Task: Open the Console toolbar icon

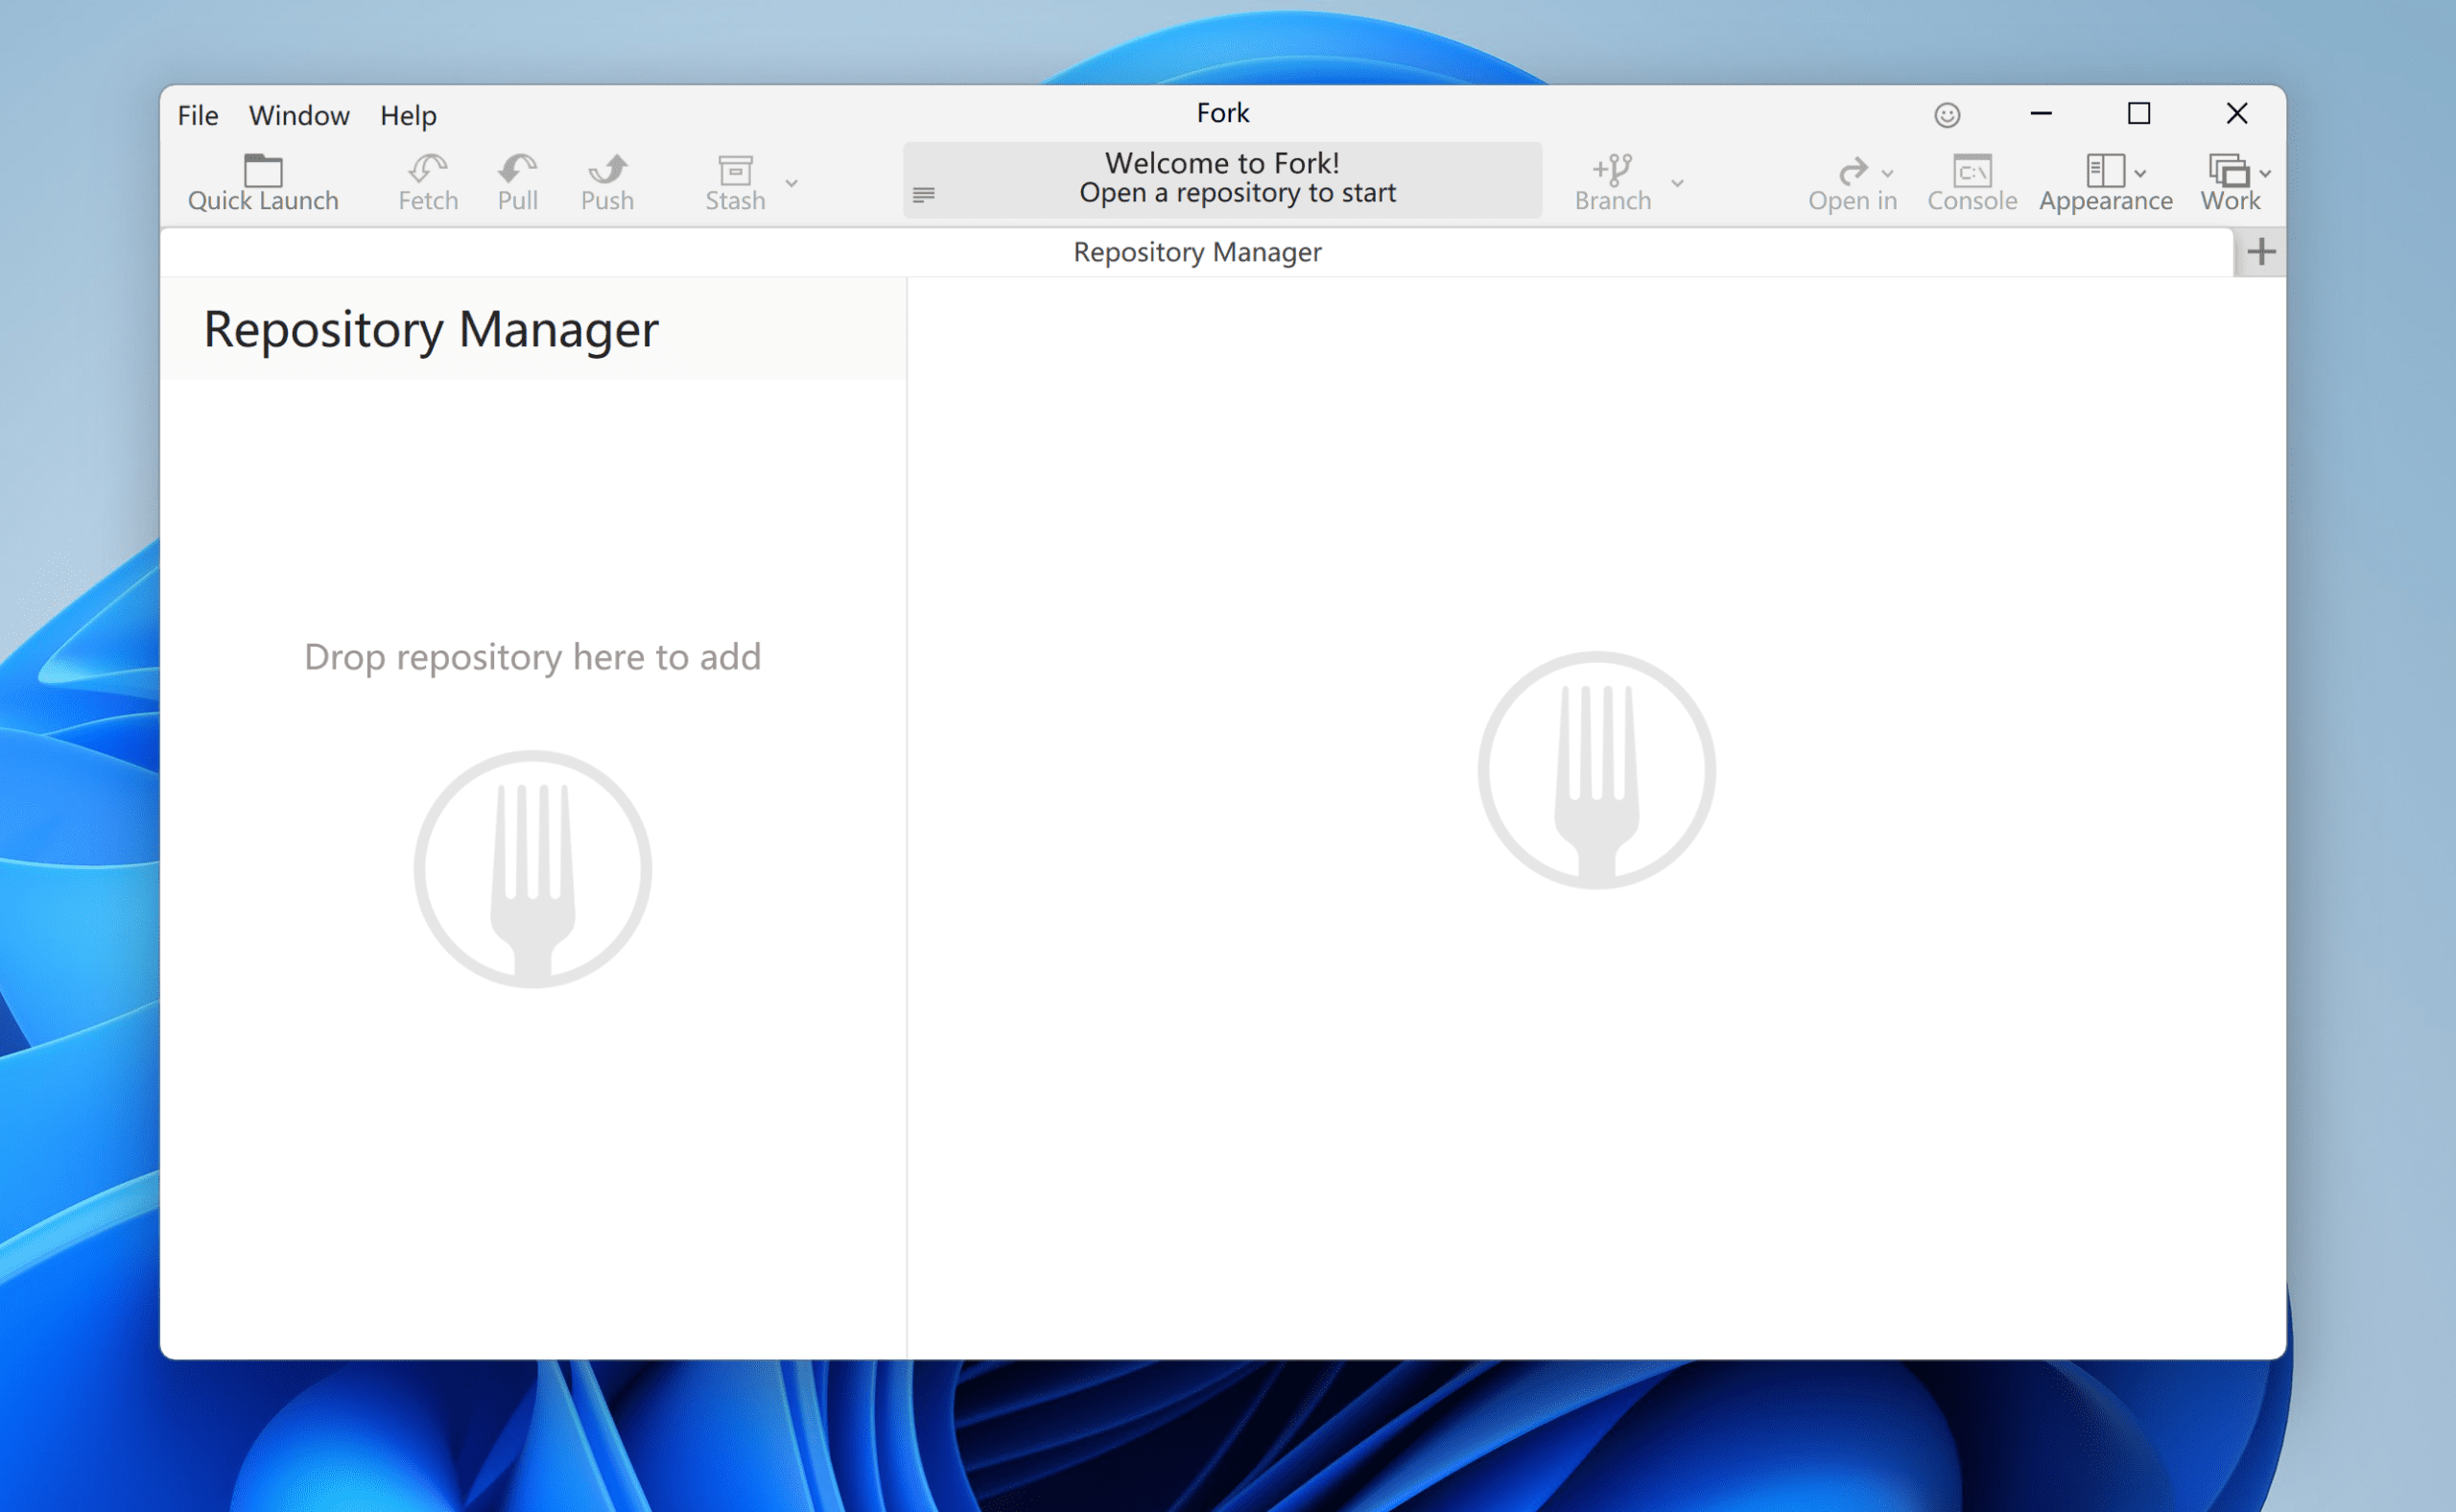Action: 1972,170
